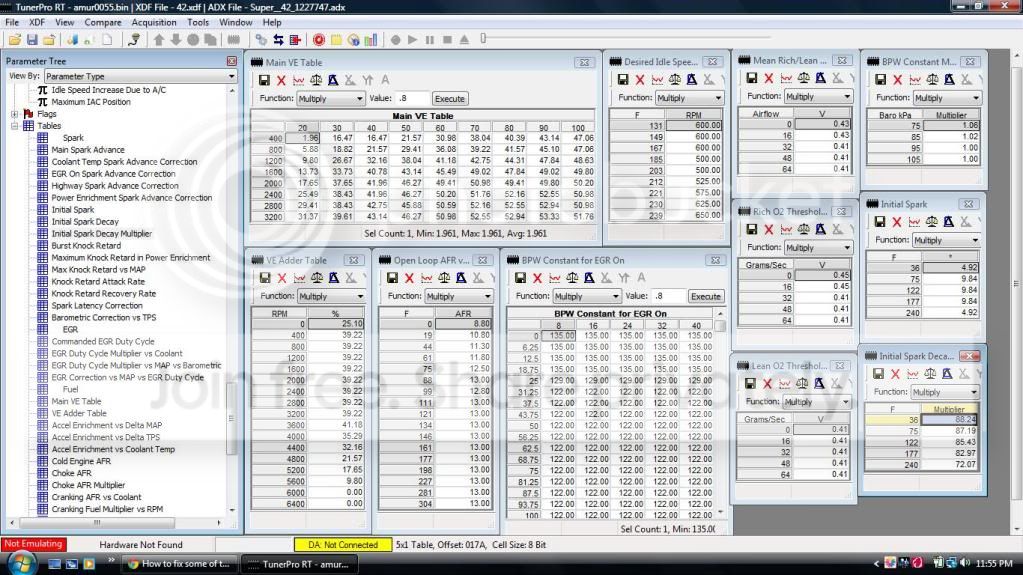Select Cold Engine AFR in Parameter Tree
Screen dimensions: 1023x575
(81, 461)
